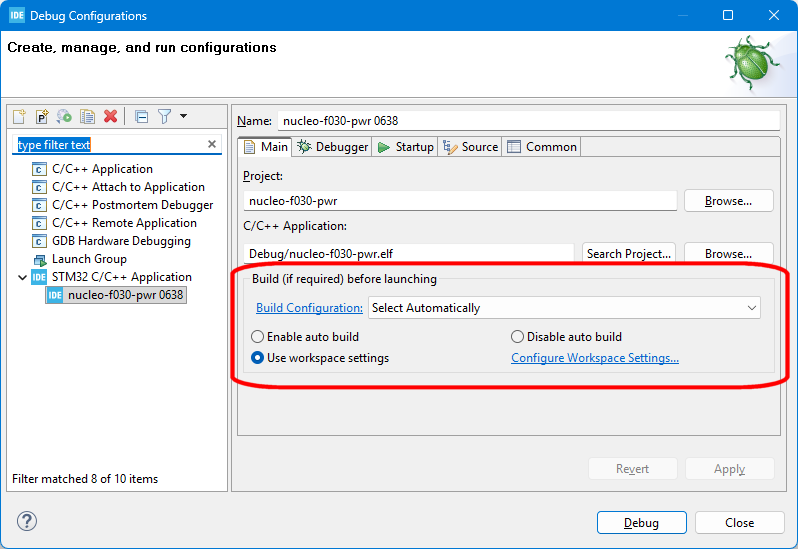Click the Project name field

460,201
